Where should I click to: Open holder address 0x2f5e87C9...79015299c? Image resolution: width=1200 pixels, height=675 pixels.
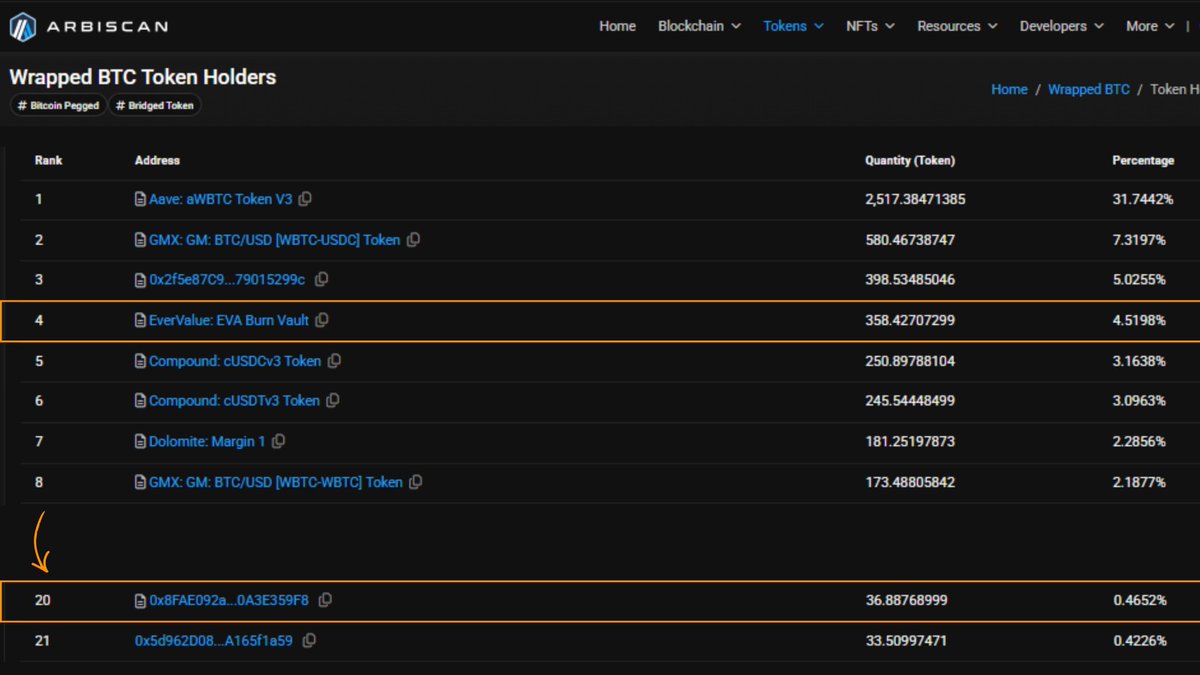pyautogui.click(x=228, y=280)
